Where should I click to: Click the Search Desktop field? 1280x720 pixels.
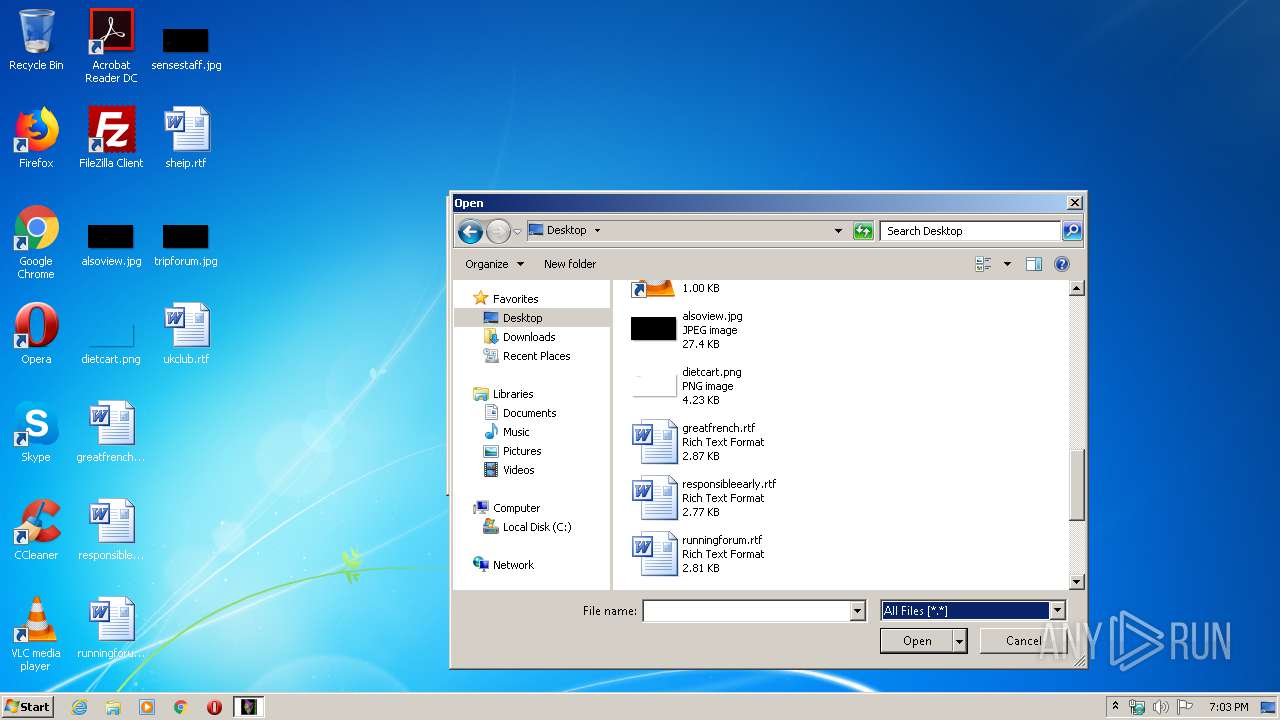coord(970,231)
